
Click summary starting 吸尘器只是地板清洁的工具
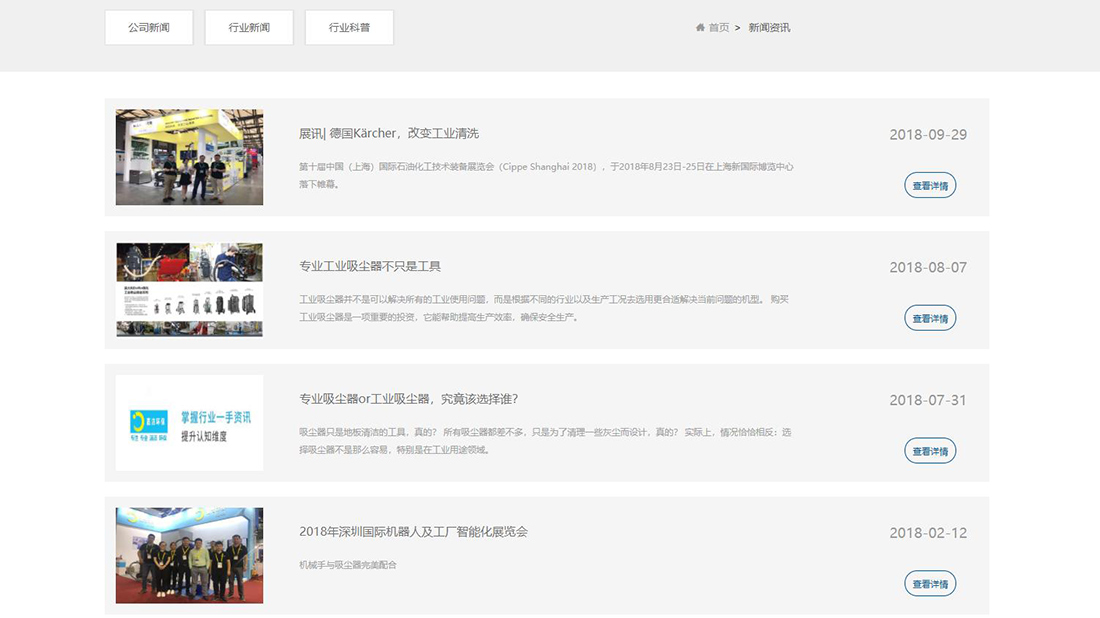(545, 441)
